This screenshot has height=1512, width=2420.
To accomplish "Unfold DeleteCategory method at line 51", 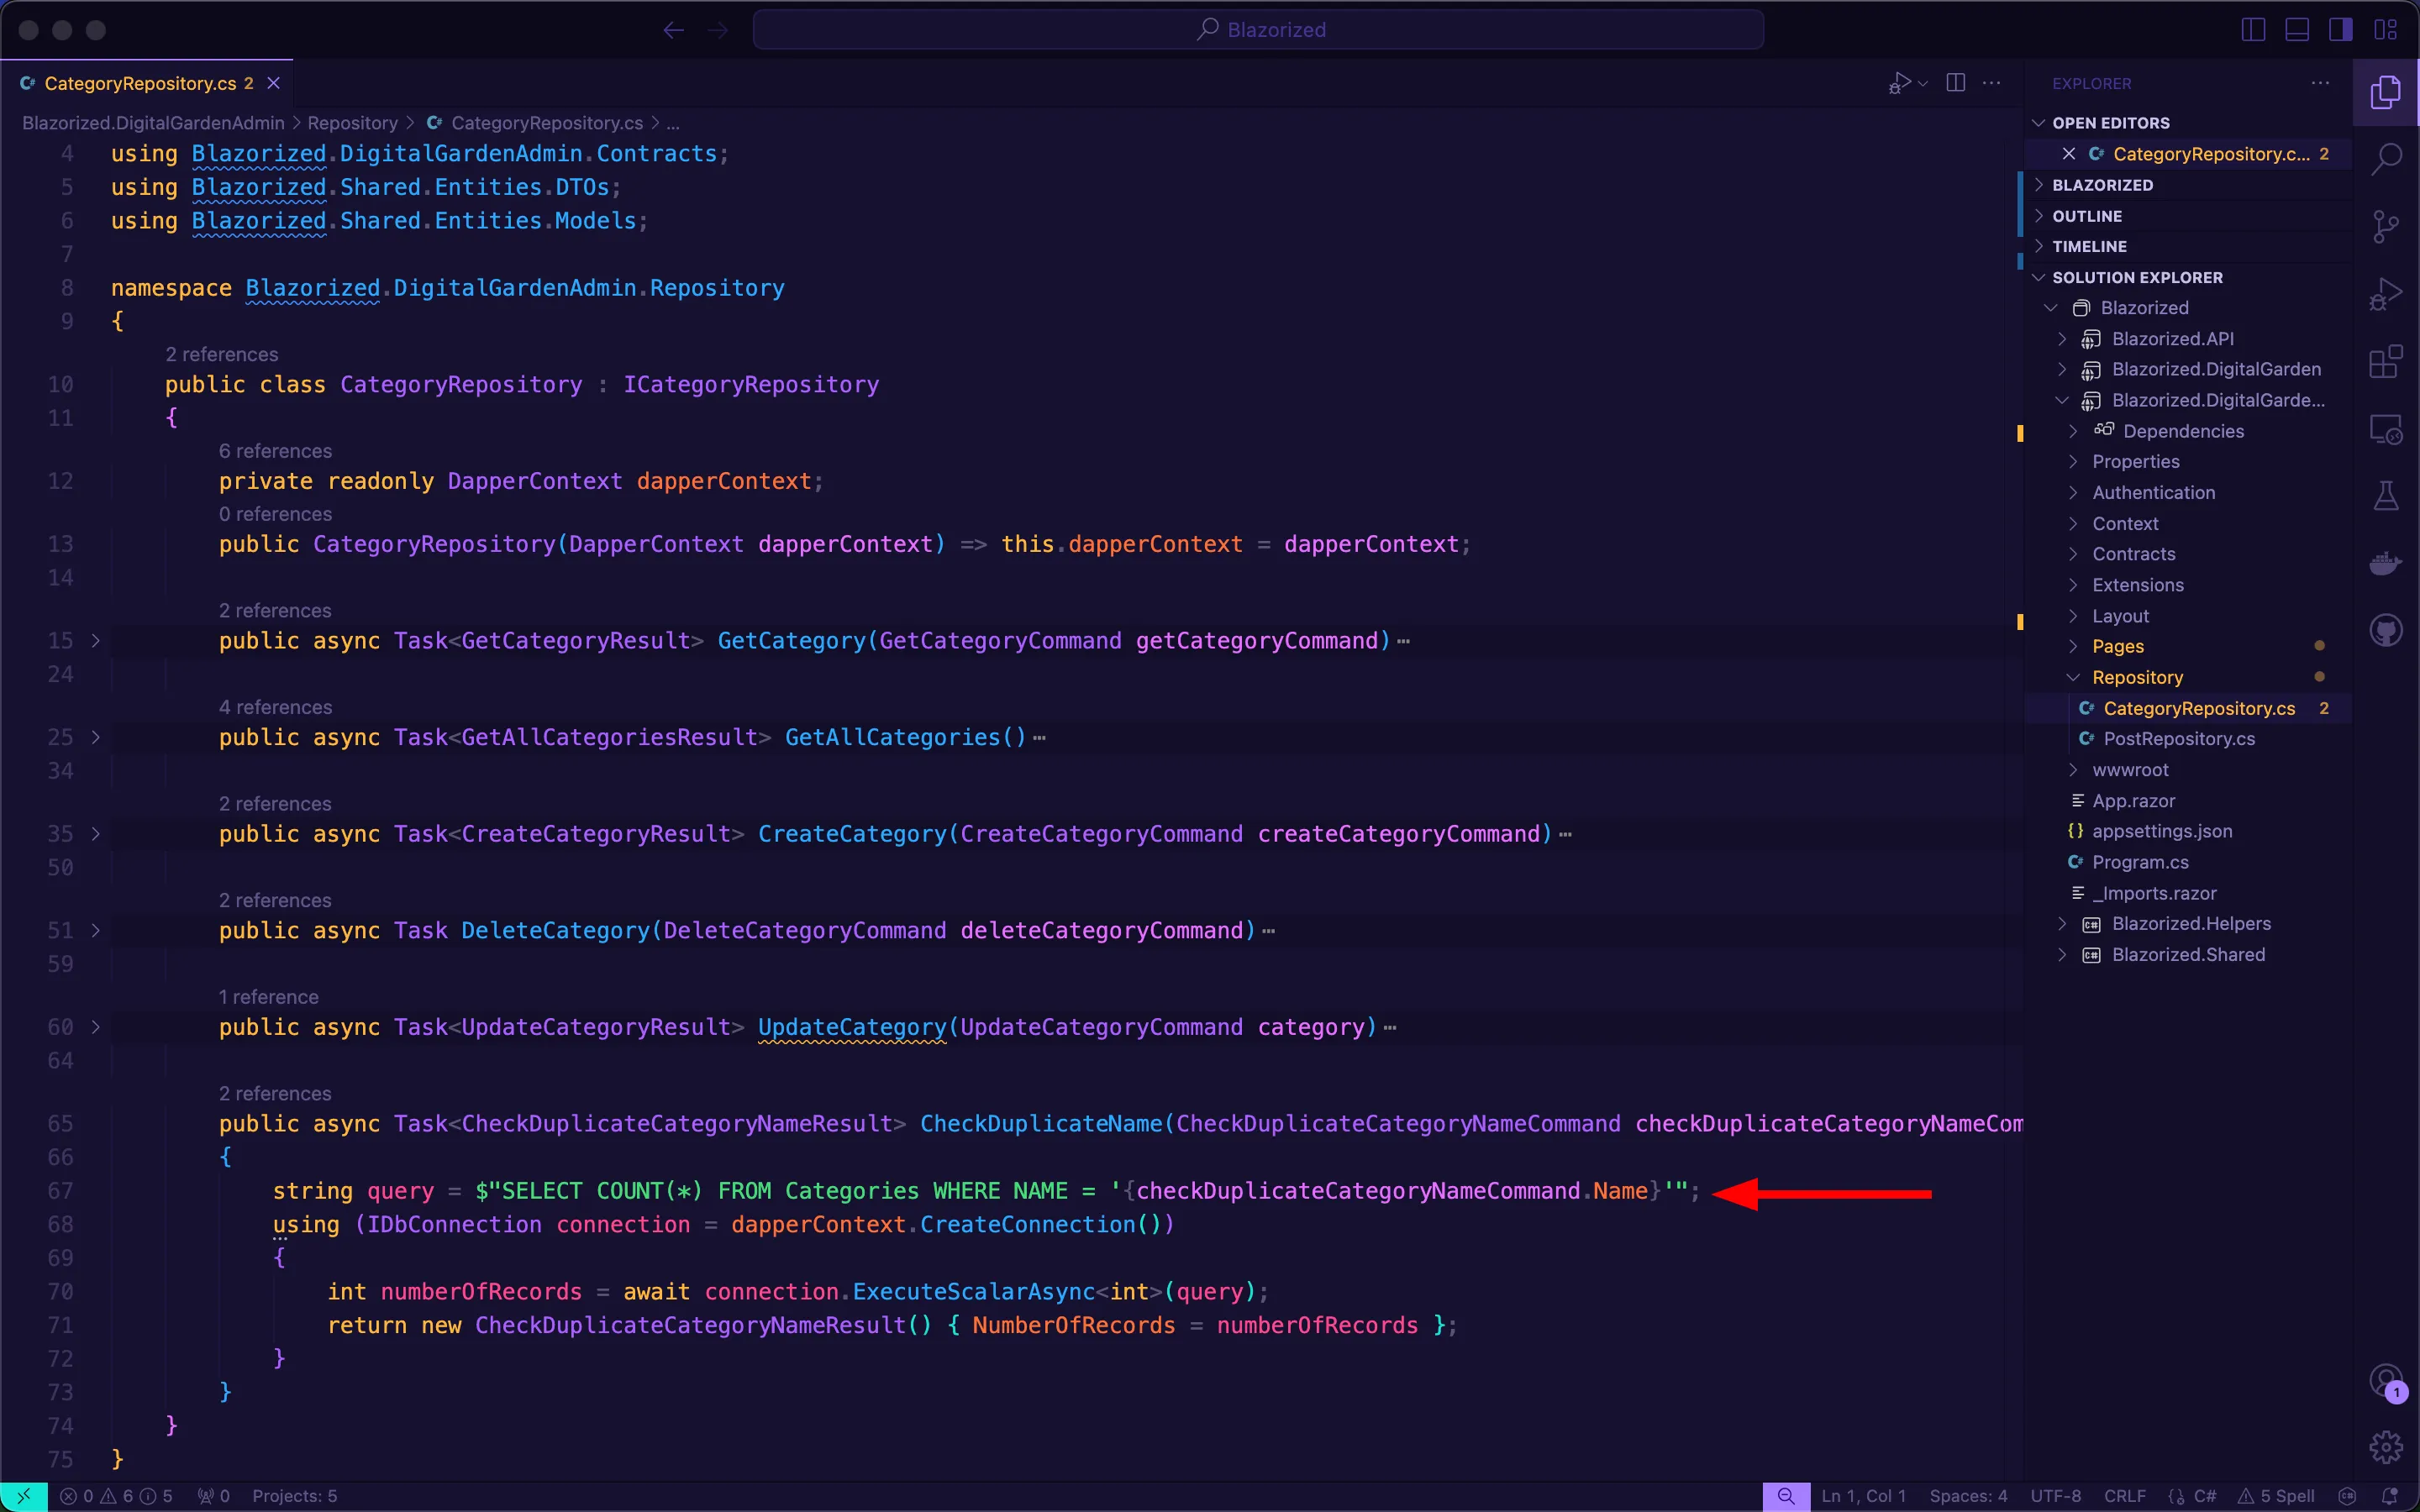I will pos(96,930).
